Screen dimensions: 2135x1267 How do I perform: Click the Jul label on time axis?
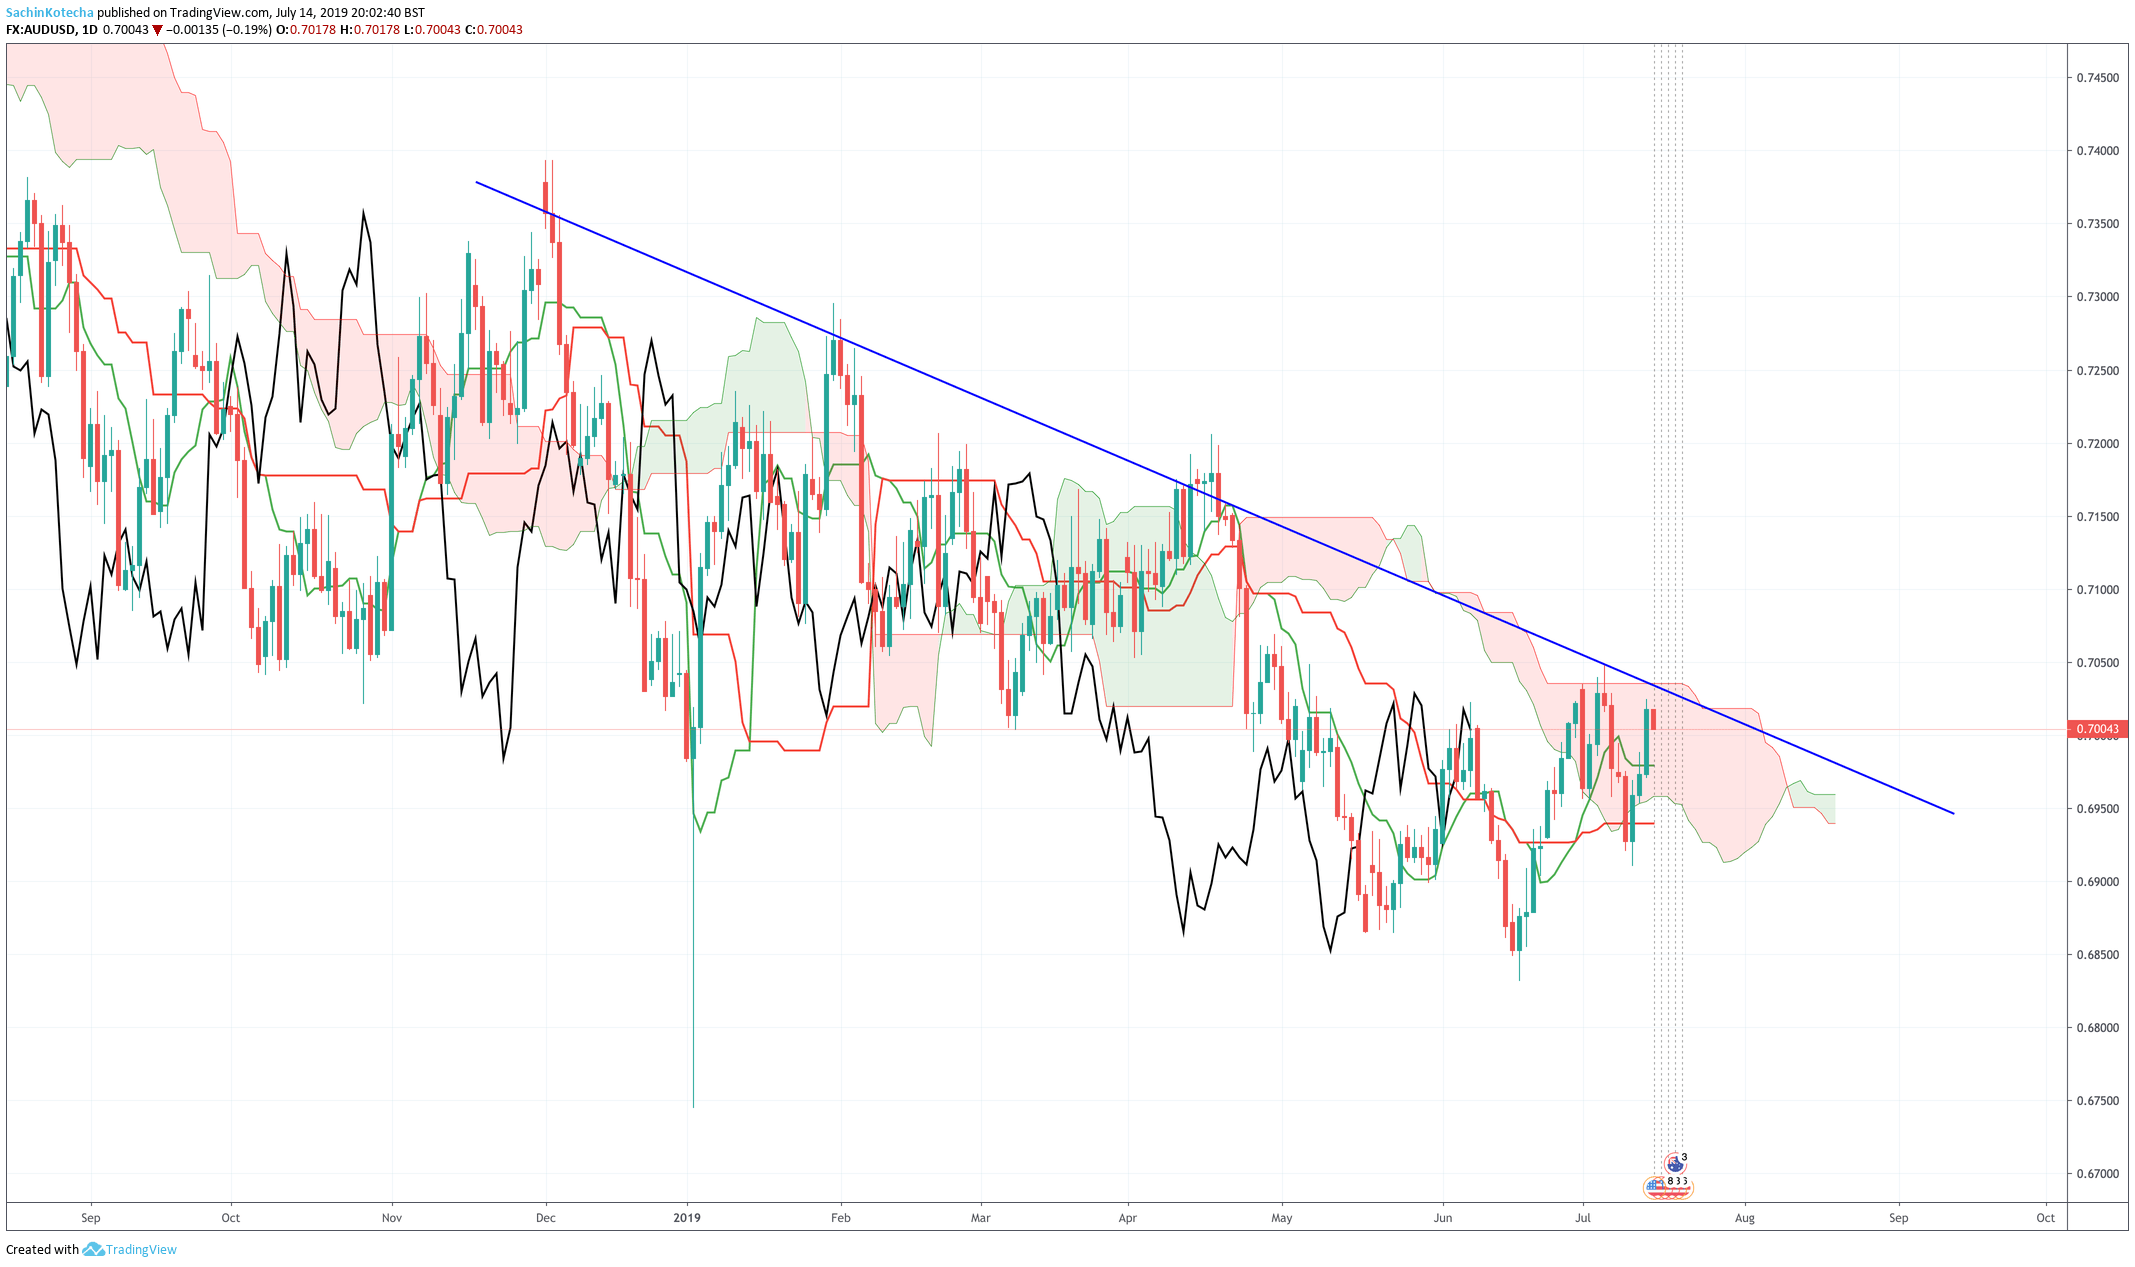coord(1583,1218)
